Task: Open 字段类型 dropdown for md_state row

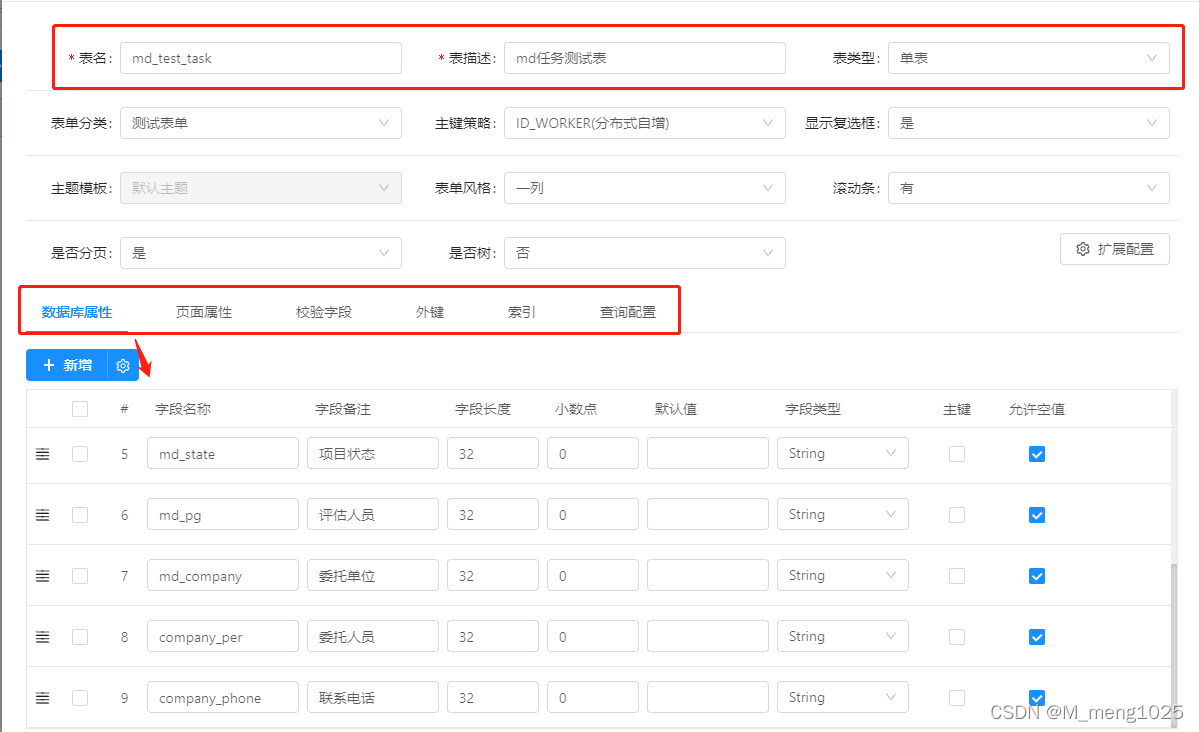Action: tap(843, 454)
